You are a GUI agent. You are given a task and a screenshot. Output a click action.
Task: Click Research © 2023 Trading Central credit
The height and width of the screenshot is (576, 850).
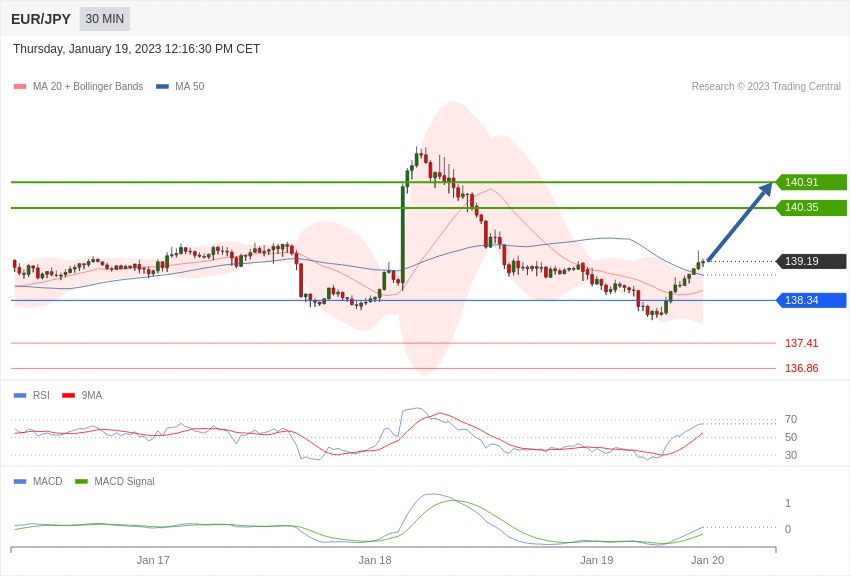(x=766, y=86)
